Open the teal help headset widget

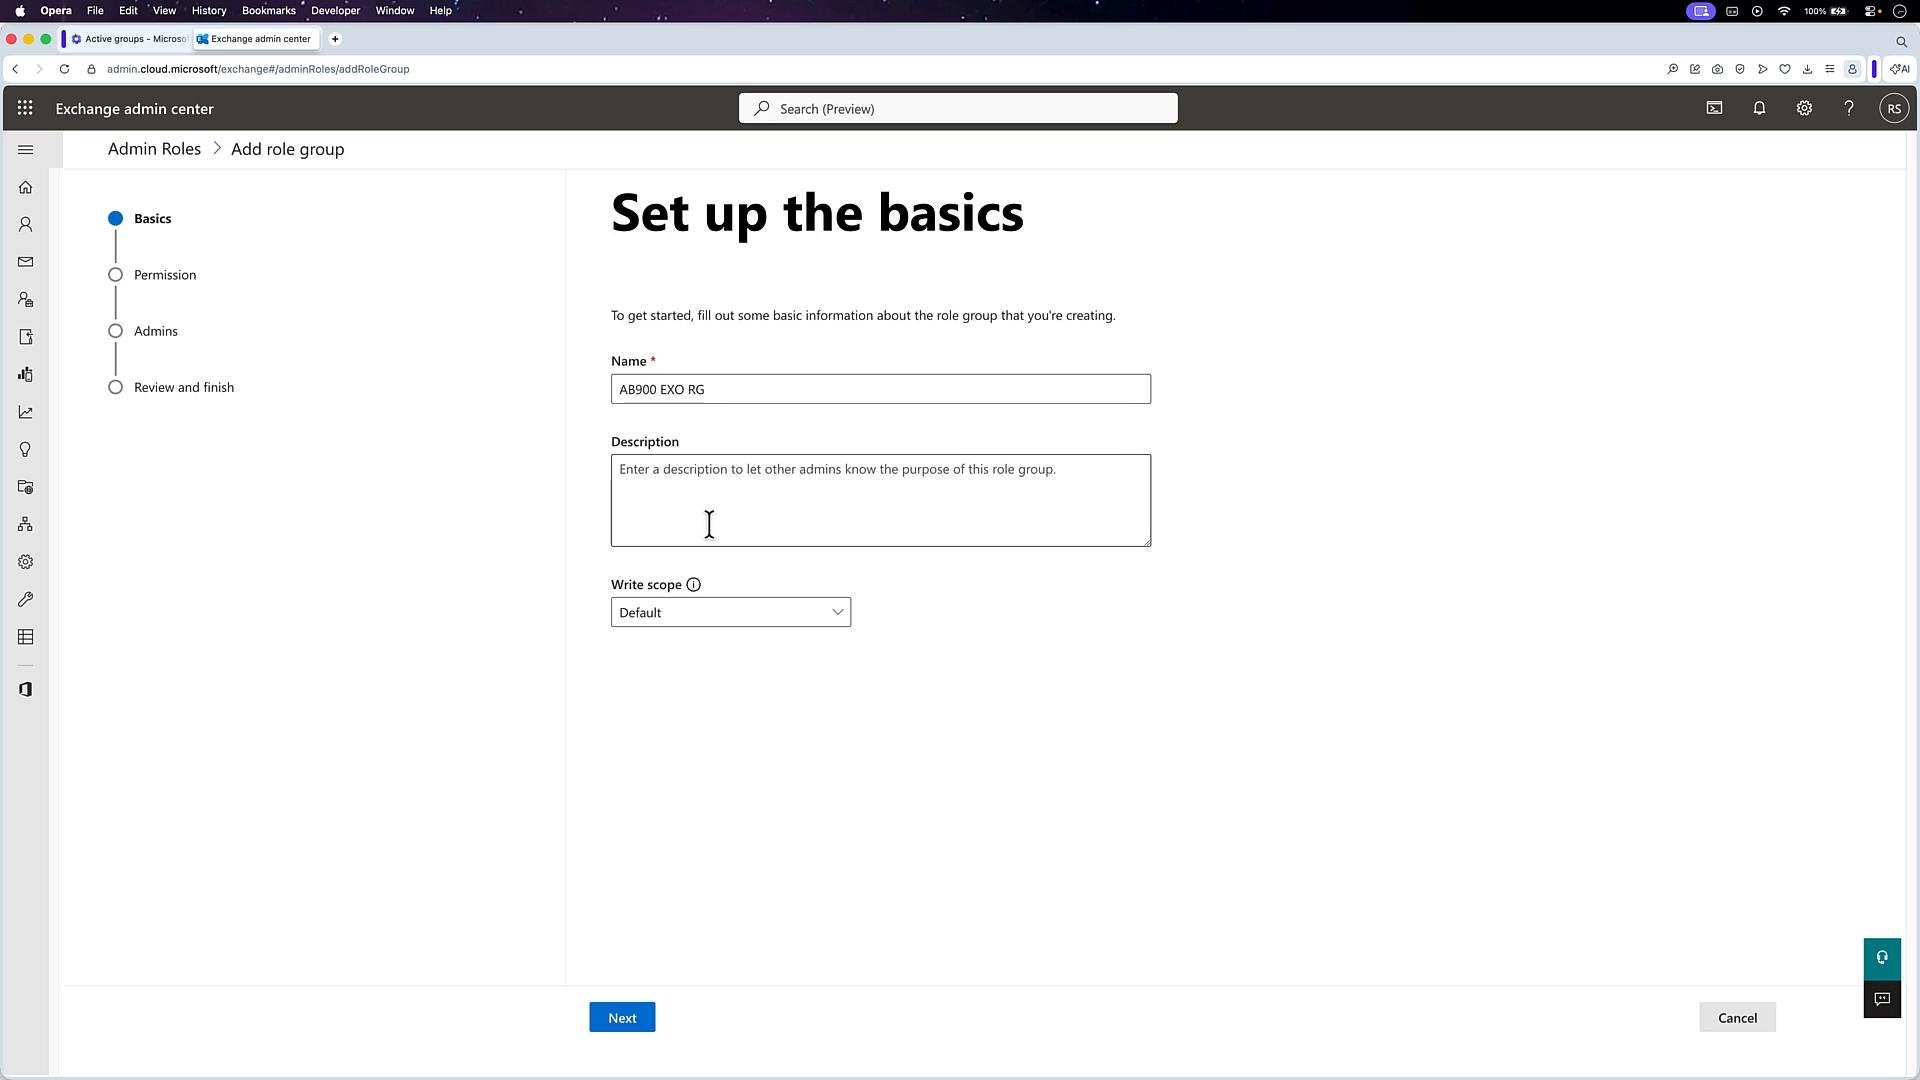tap(1882, 958)
